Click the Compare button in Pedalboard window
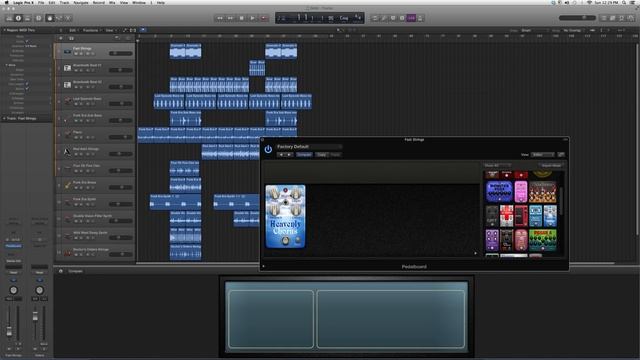Screen dimensions: 640x360 (304, 155)
